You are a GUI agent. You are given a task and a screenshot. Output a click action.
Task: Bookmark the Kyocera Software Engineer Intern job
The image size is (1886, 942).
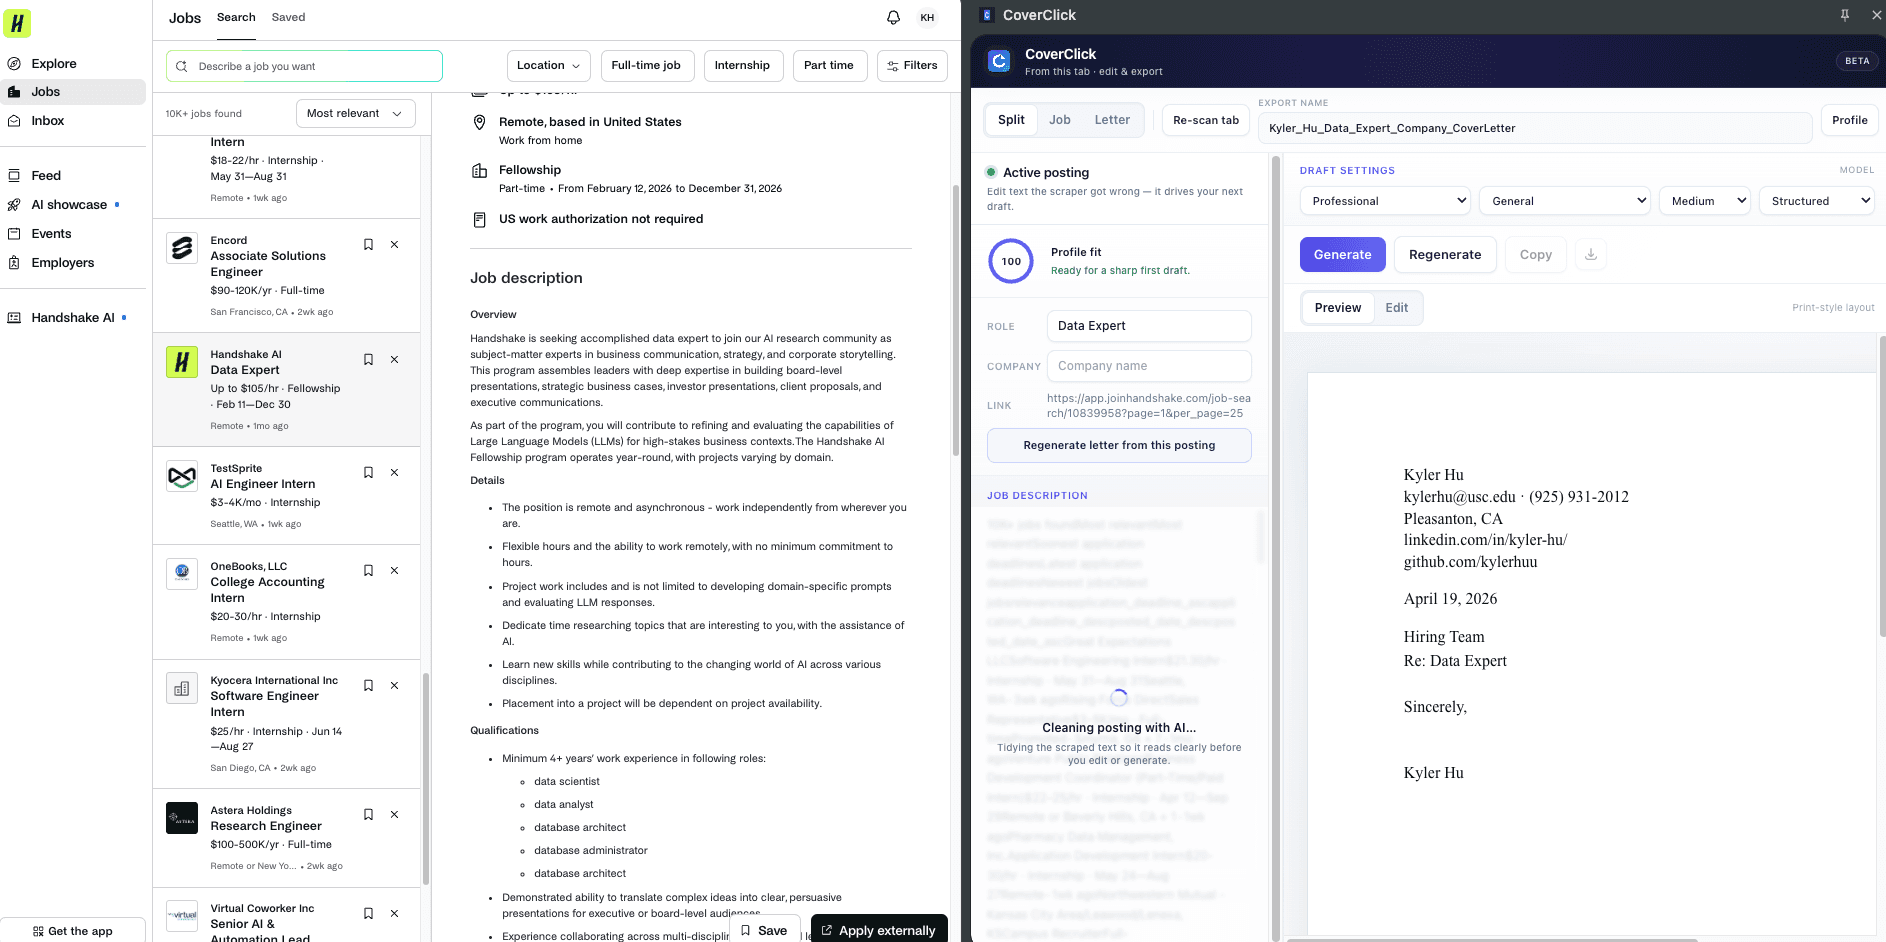pyautogui.click(x=368, y=685)
